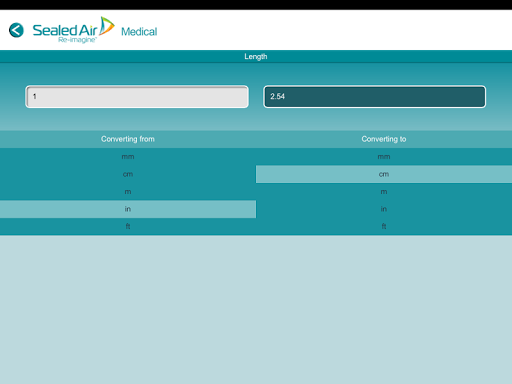This screenshot has height=384, width=512.
Task: Click the Converting from column header
Action: [x=128, y=139]
